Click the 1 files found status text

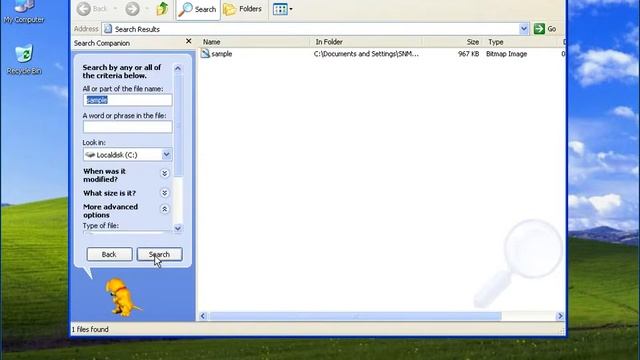pyautogui.click(x=90, y=329)
